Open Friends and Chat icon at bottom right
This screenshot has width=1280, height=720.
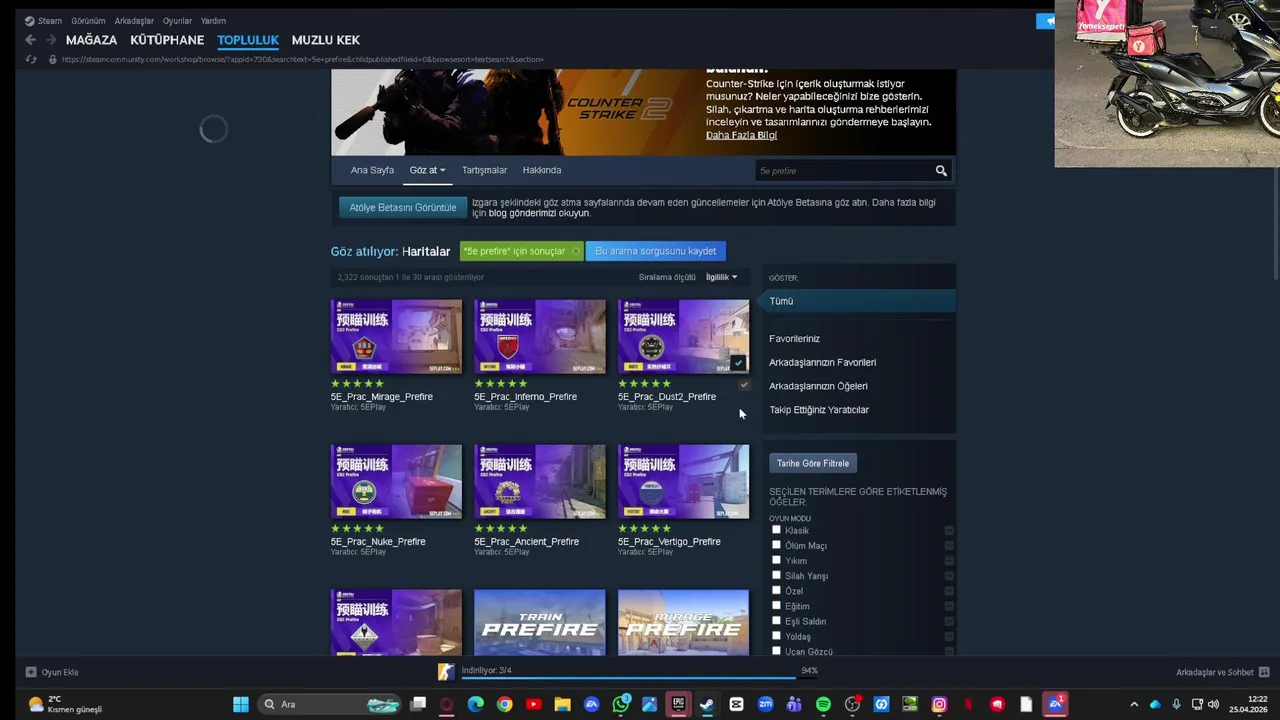[1264, 672]
